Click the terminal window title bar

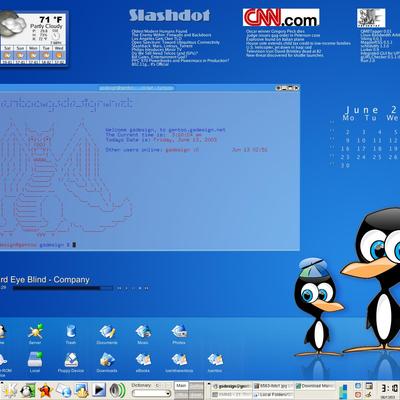[150, 88]
